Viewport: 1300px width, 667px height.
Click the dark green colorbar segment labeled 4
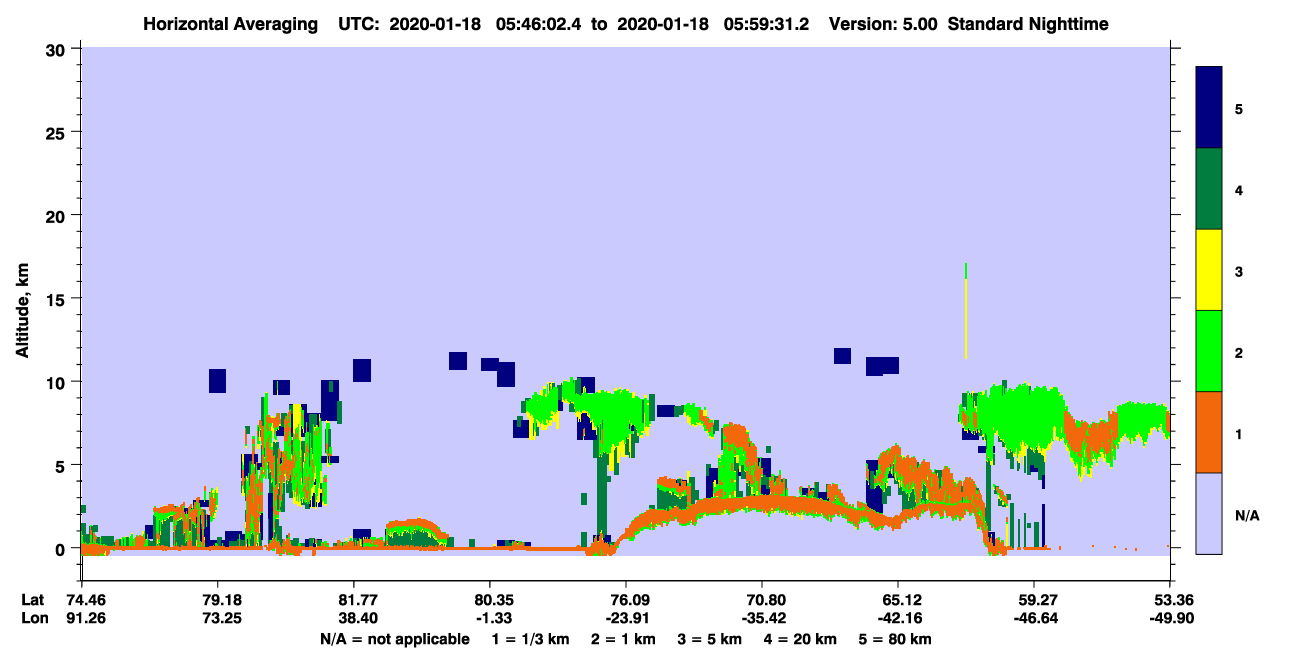[1209, 189]
